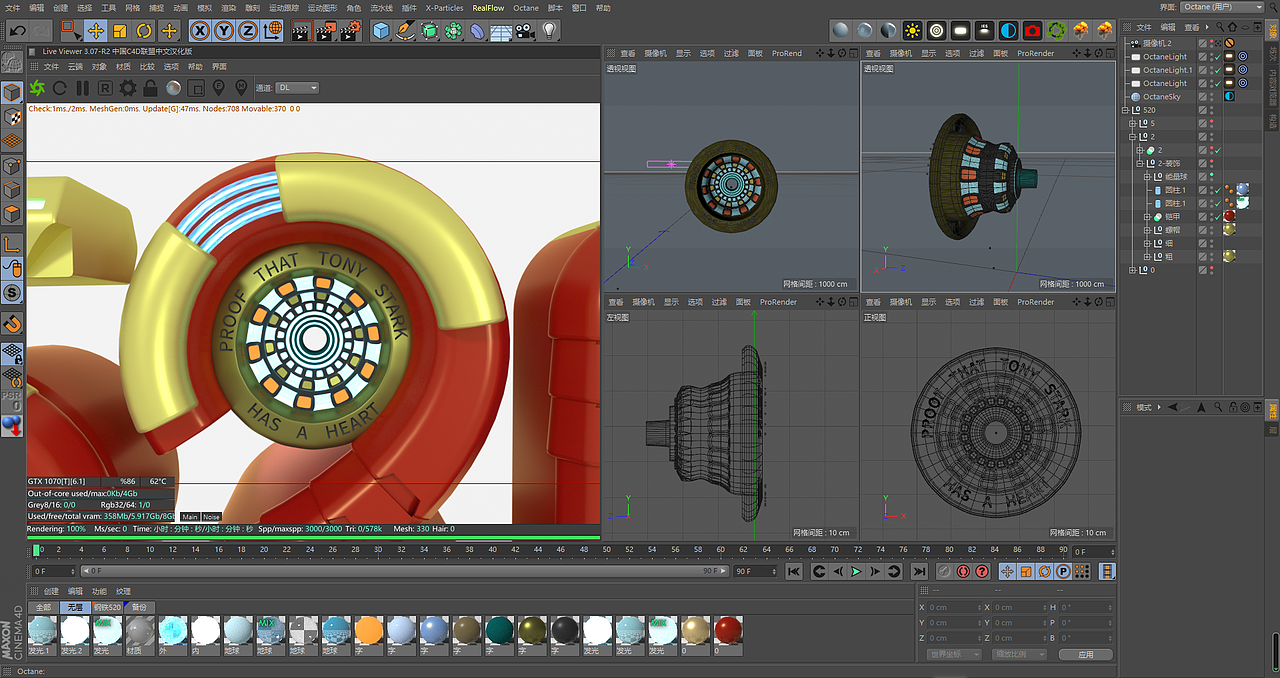1280x678 pixels.
Task: Toggle the green enable check on OctaneLight.1
Action: click(1217, 70)
